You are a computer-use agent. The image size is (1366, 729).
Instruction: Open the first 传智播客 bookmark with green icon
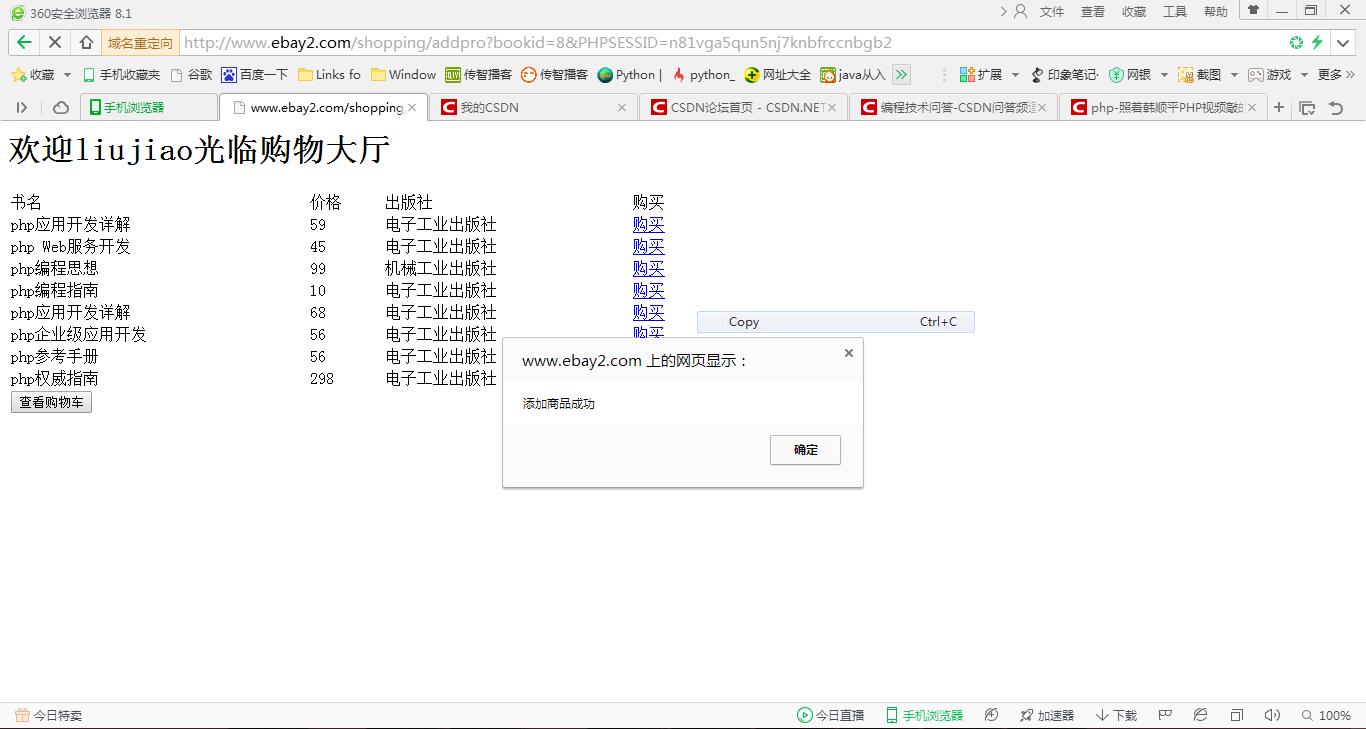[x=478, y=75]
